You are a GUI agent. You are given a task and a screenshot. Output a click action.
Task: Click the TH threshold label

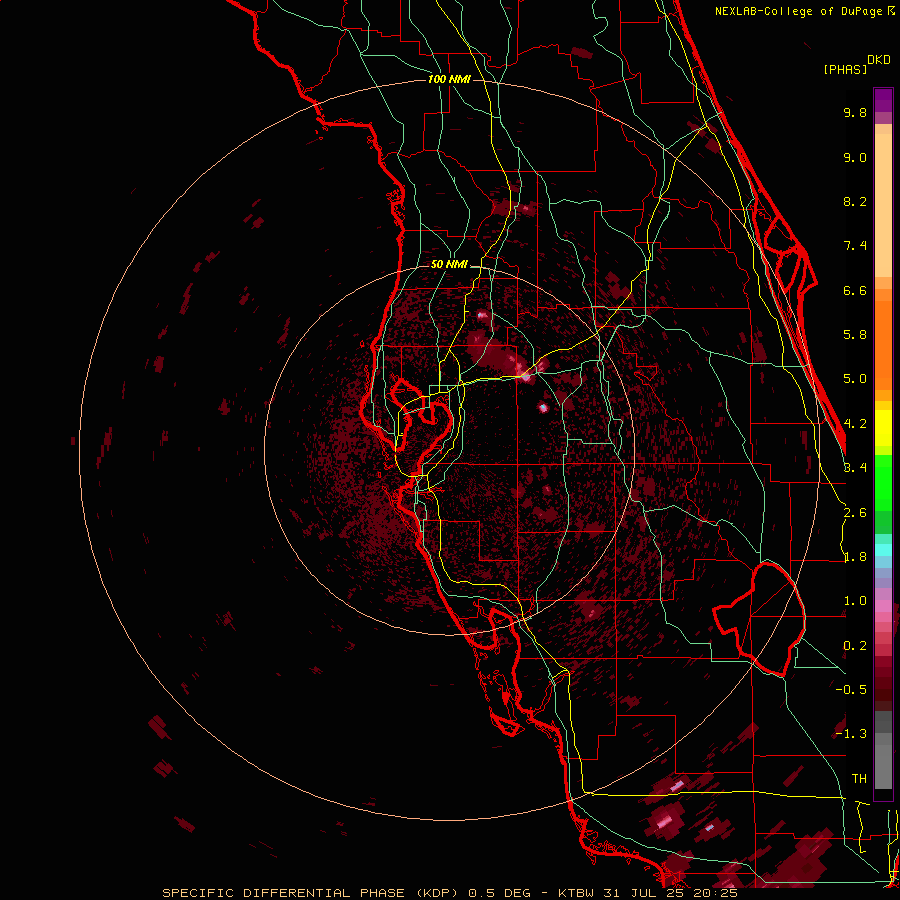[859, 779]
